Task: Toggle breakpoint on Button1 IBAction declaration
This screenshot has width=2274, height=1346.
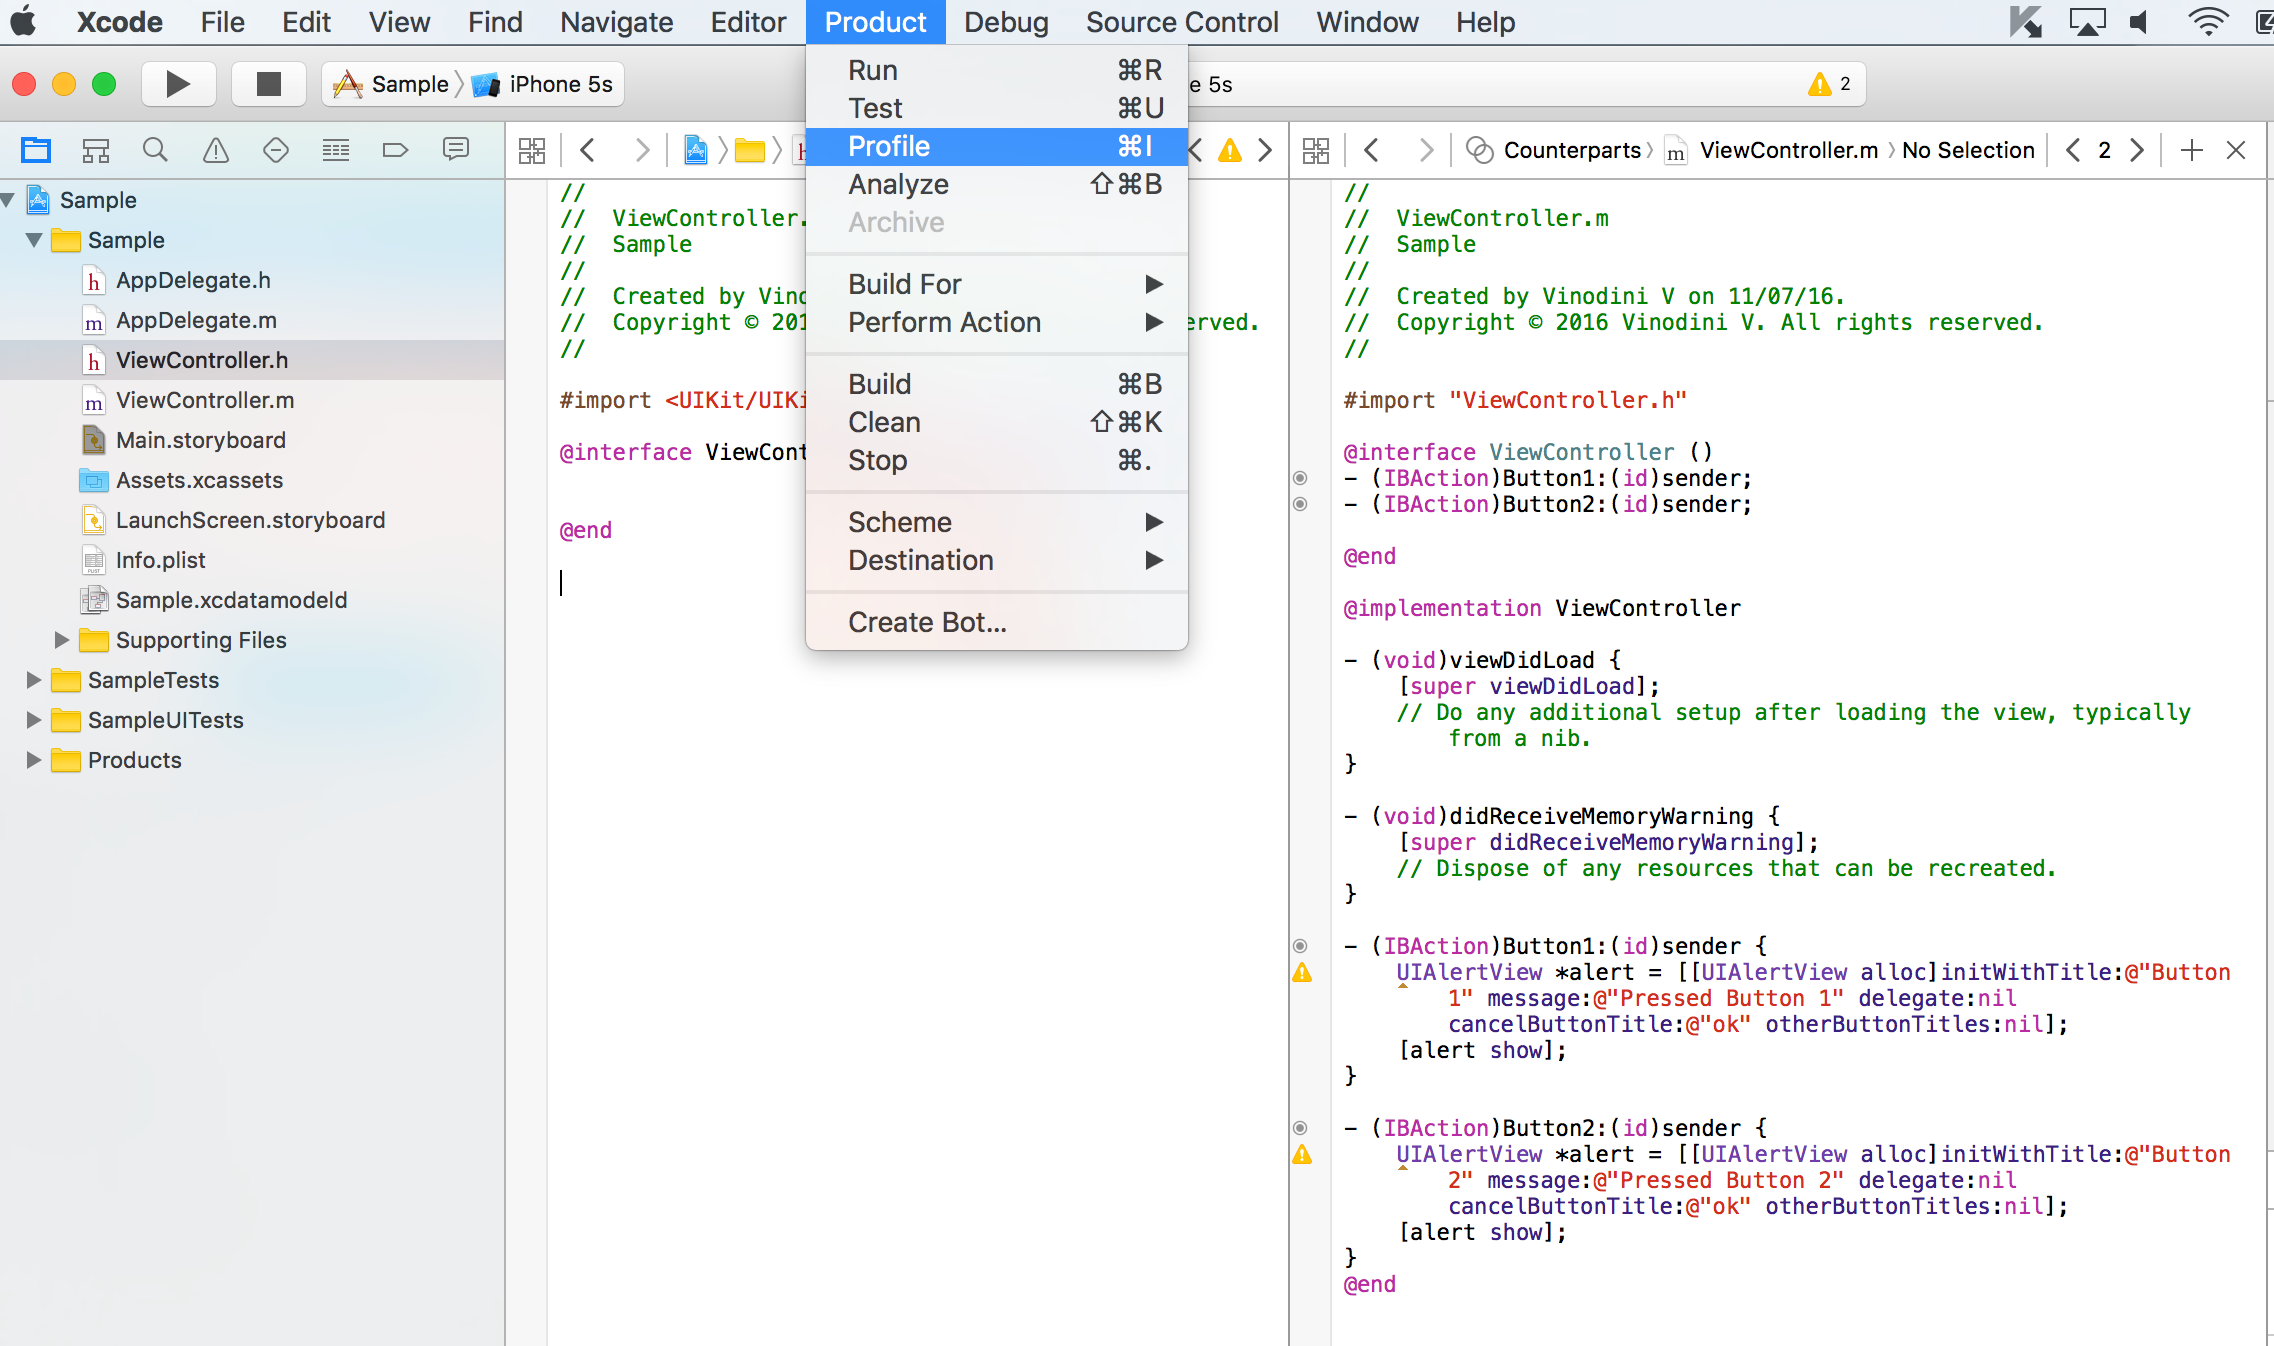Action: pos(1300,478)
